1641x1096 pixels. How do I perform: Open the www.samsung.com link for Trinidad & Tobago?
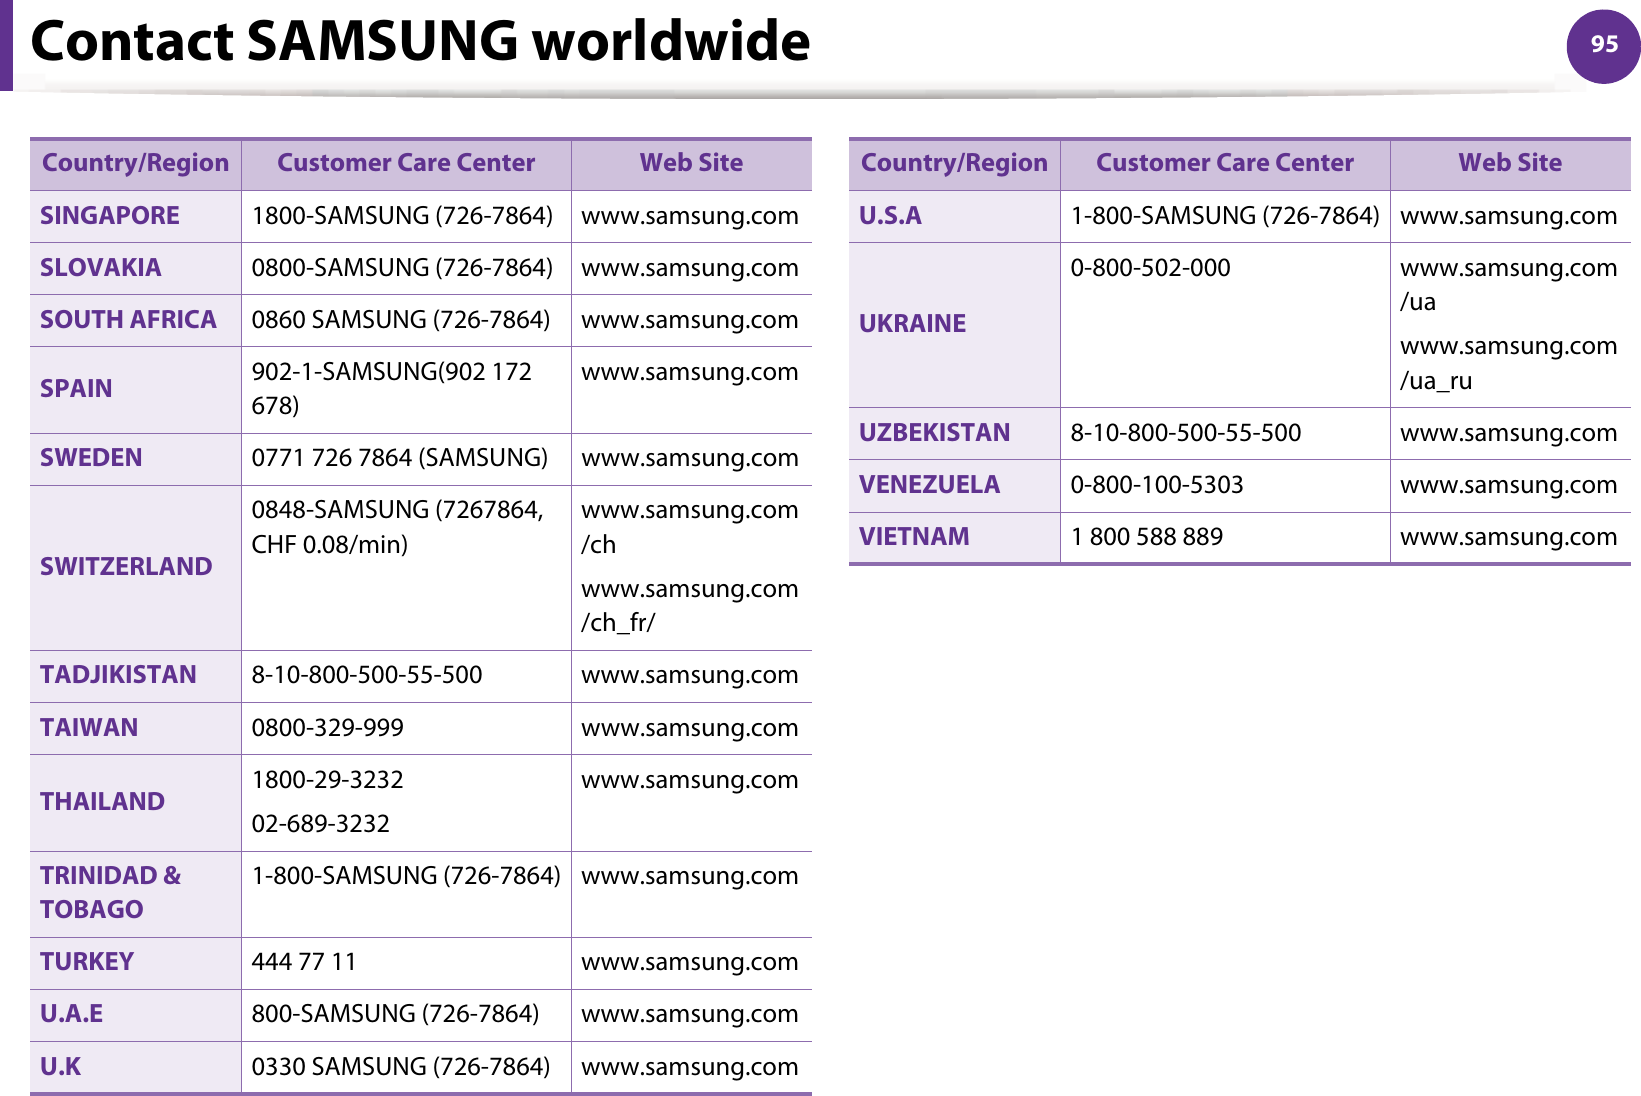[690, 877]
